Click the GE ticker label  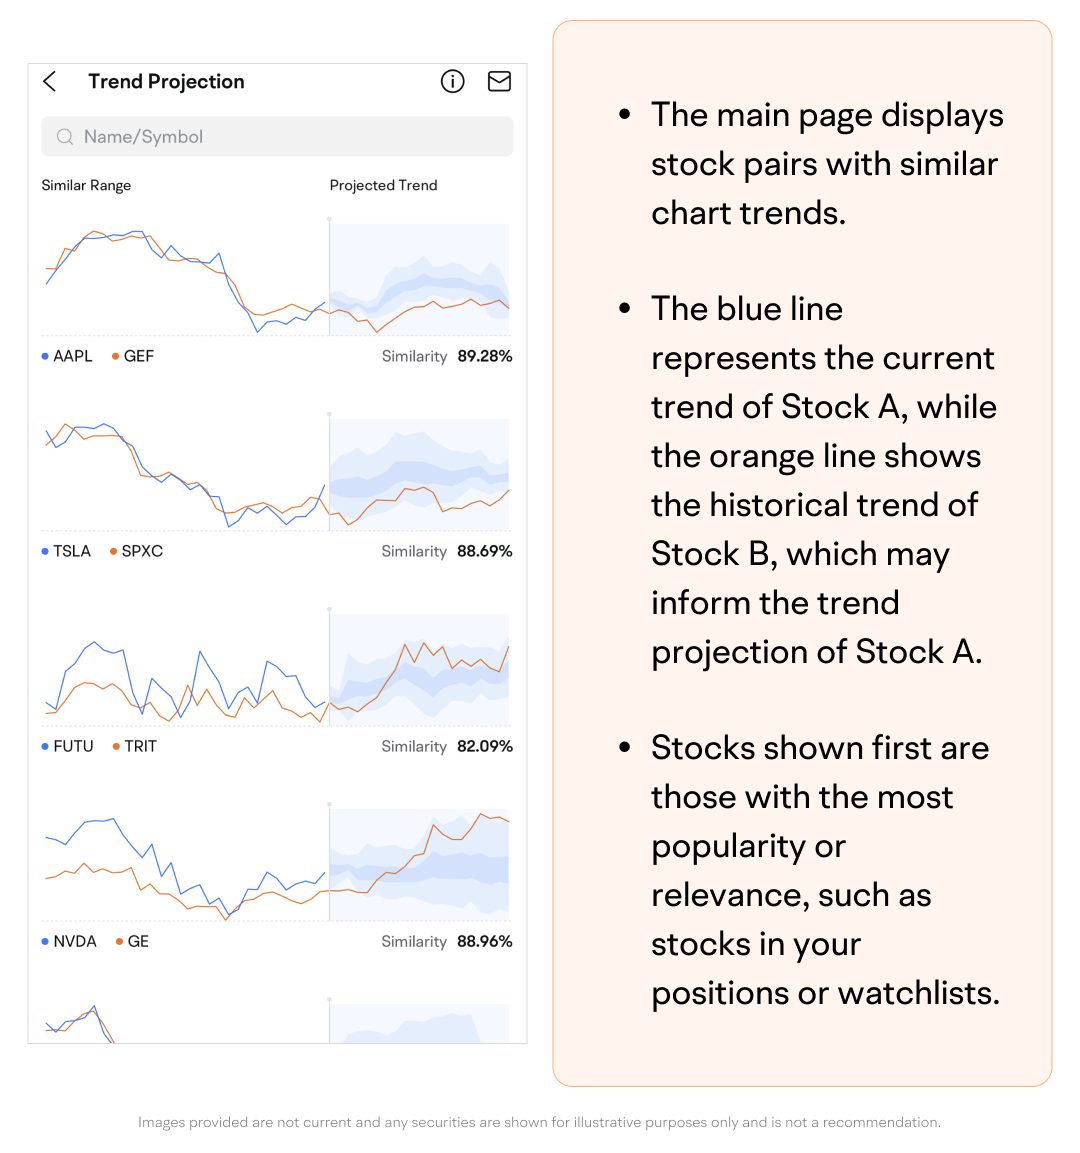(138, 941)
